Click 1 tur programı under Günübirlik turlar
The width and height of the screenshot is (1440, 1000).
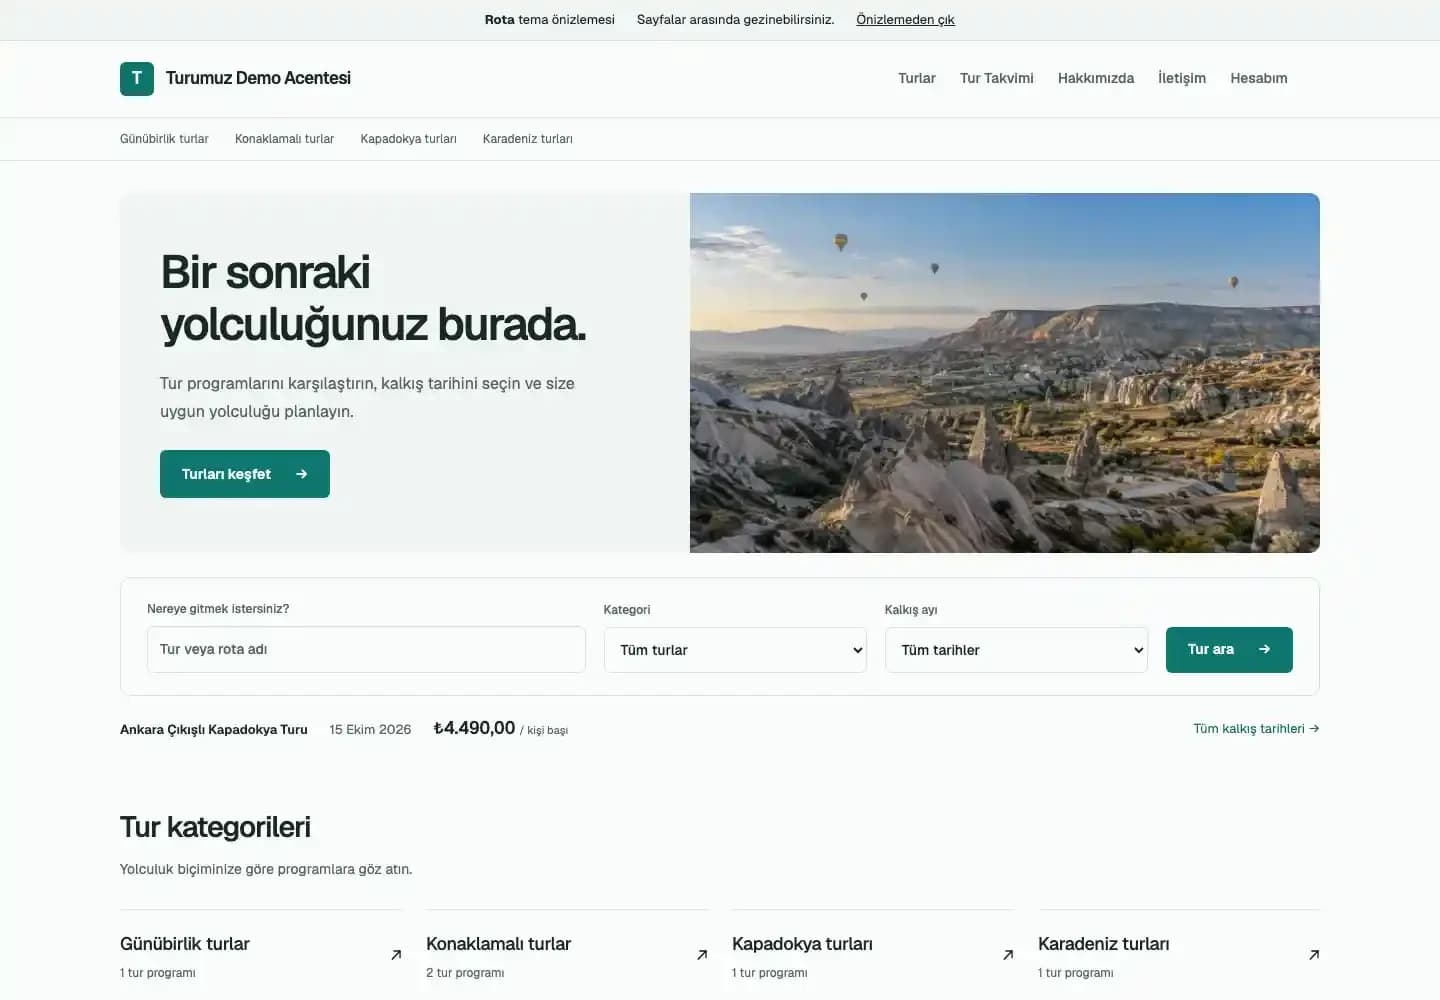coord(158,973)
